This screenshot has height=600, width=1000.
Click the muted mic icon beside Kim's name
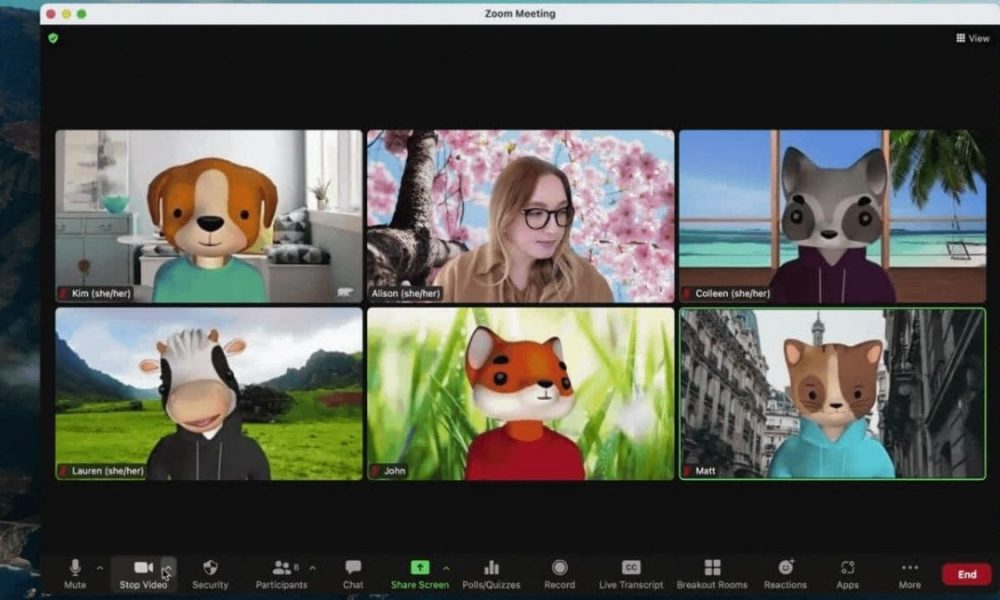(63, 293)
